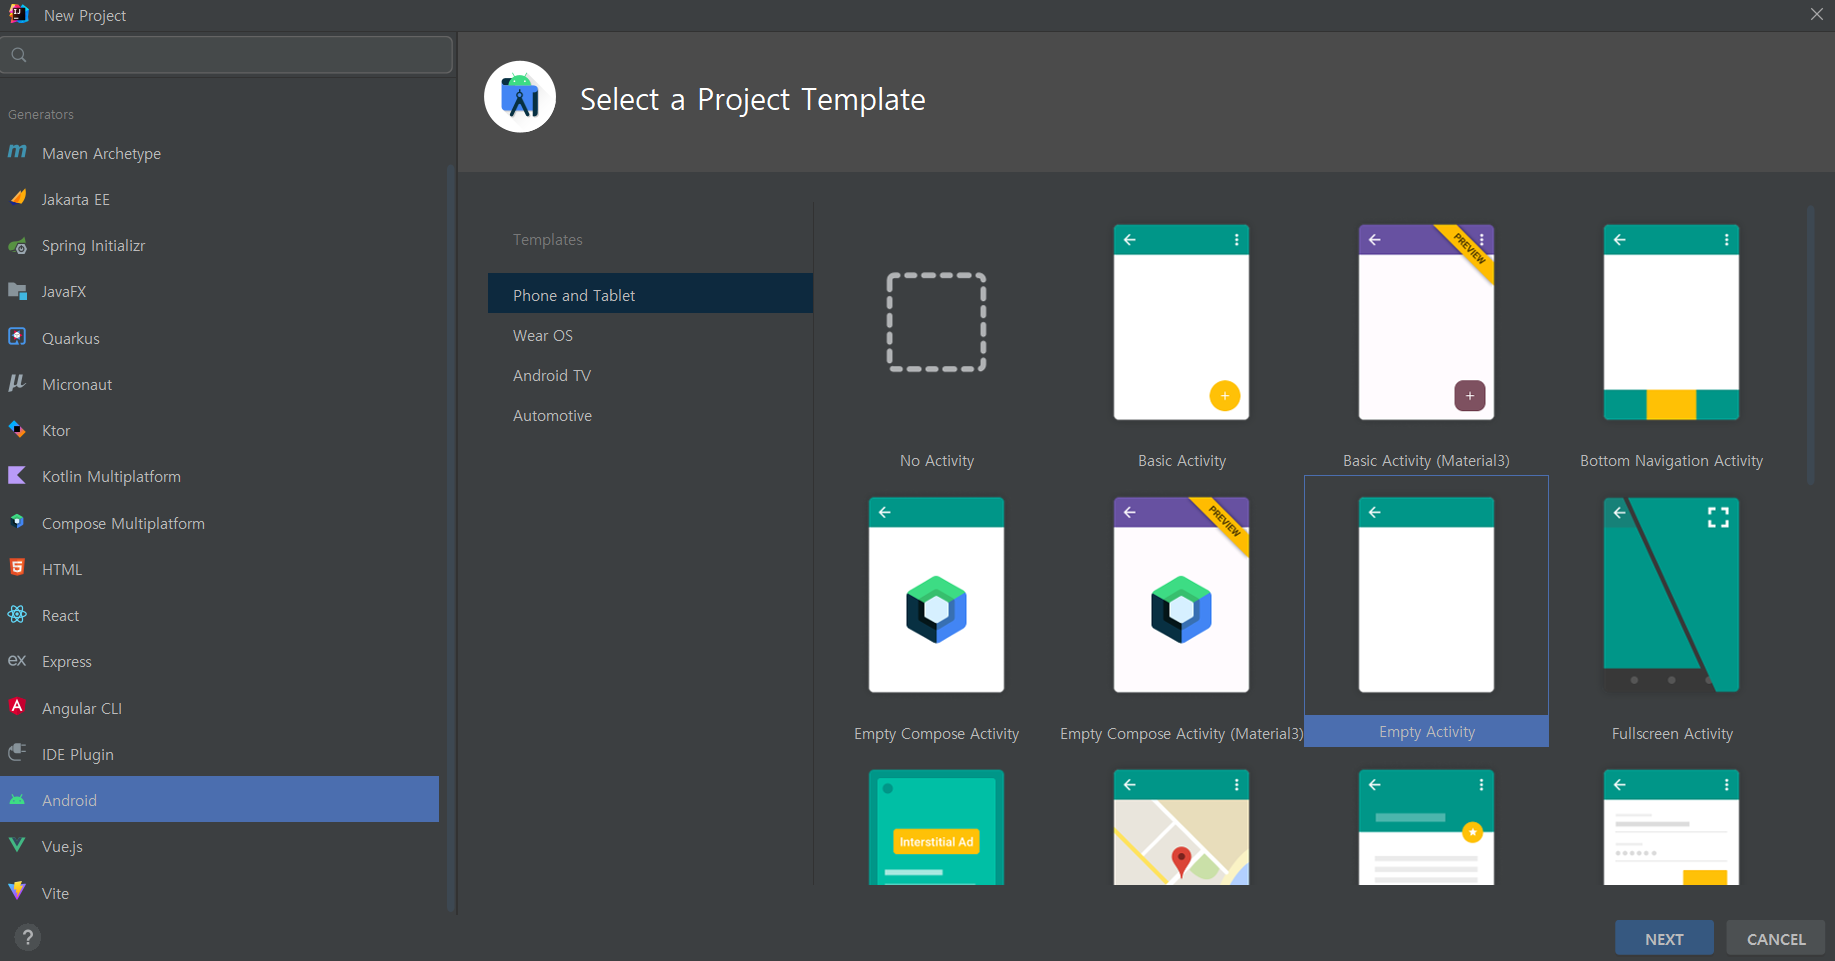Click the React atom icon
The width and height of the screenshot is (1835, 961).
(17, 614)
